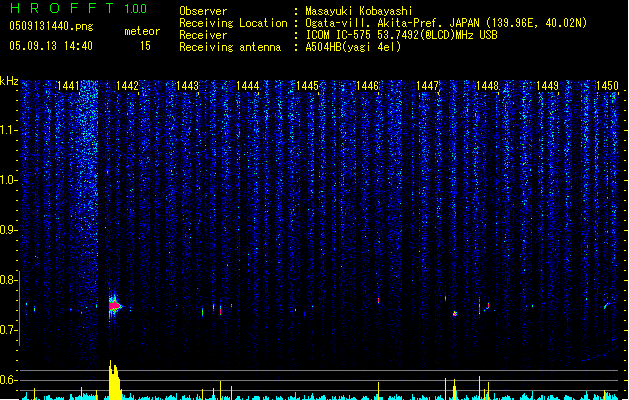Screen dimensions: 629x400
Task: Select the ICOM IC-575 receiver text
Action: pos(401,35)
